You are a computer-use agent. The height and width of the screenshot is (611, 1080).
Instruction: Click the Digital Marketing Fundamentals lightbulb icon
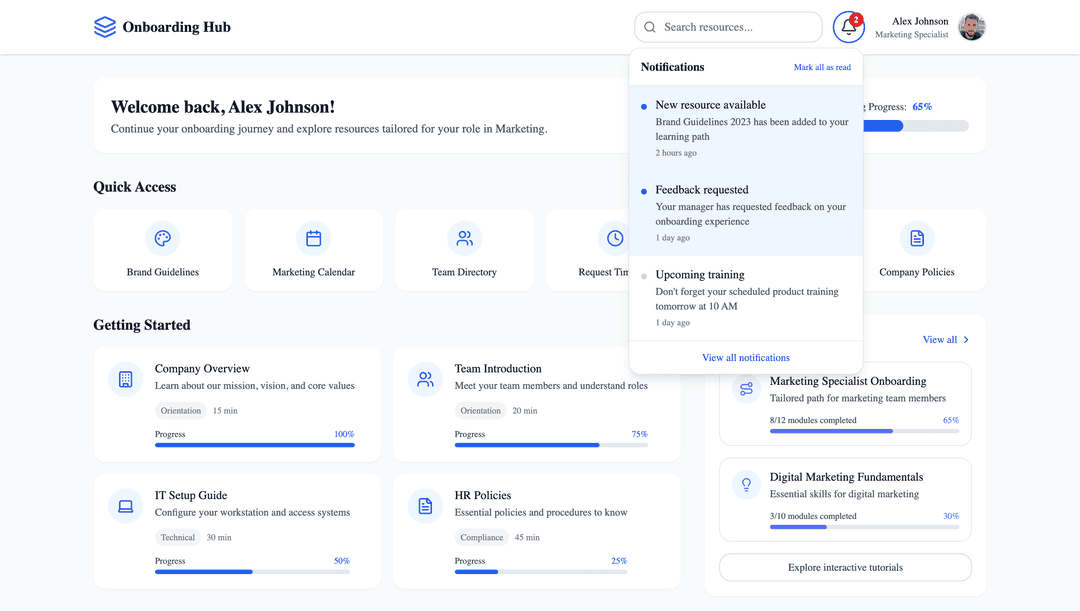746,485
